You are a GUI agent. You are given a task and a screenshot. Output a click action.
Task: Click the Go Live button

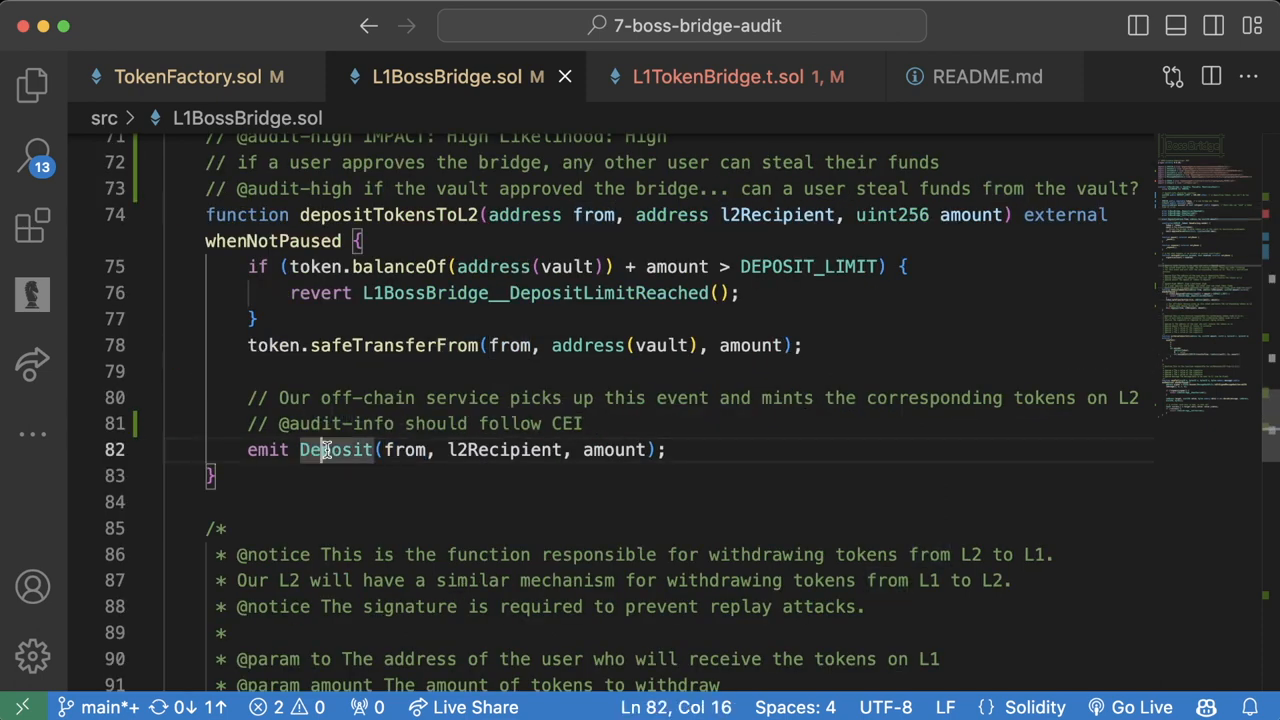[1141, 707]
